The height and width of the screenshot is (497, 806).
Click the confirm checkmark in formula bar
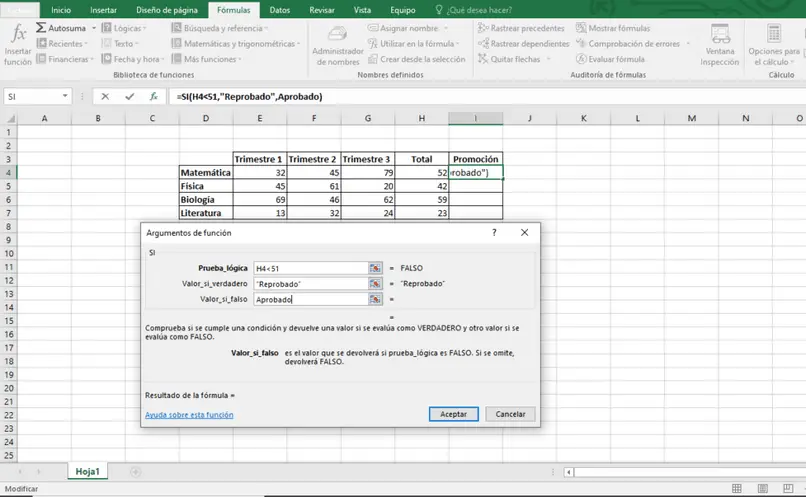(130, 97)
